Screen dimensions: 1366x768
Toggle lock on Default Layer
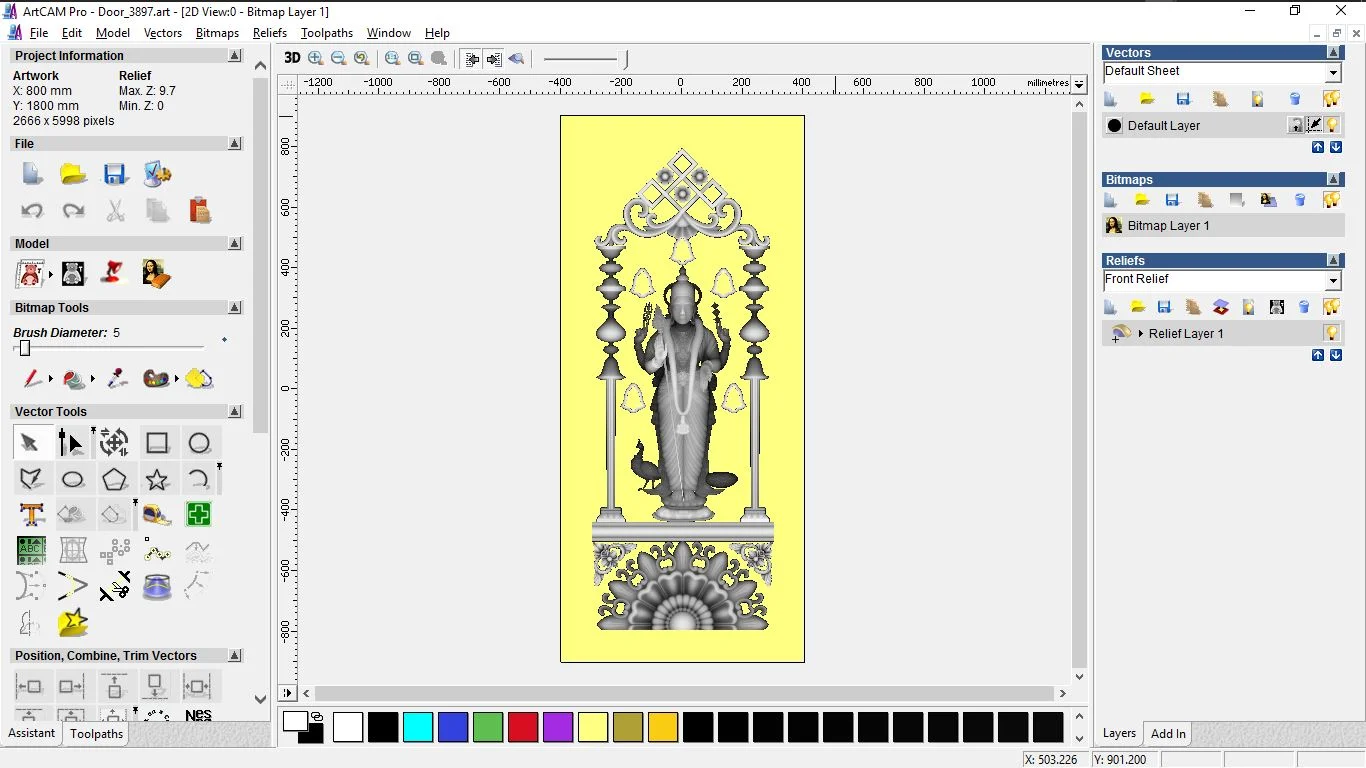tap(1296, 125)
